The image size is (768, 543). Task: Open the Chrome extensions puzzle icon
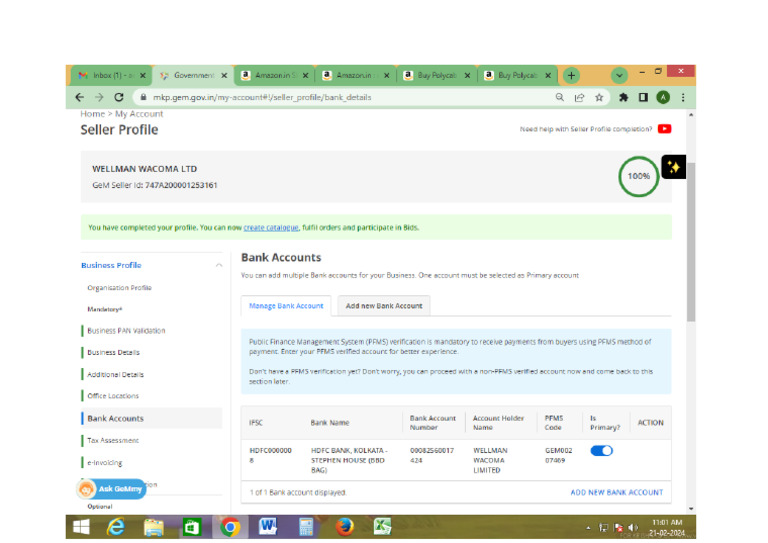[624, 97]
